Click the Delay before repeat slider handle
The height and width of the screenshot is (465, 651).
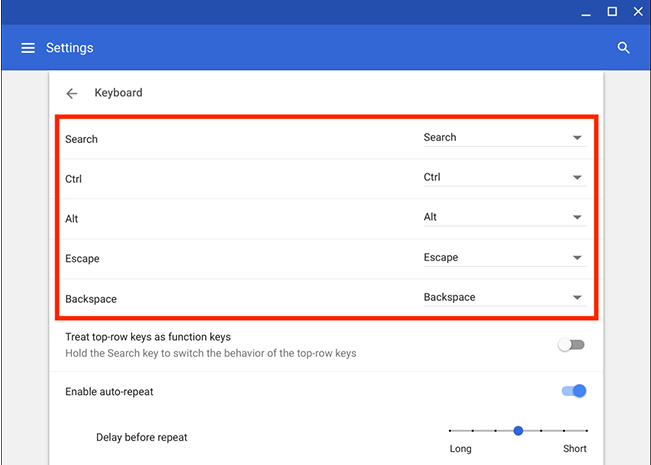click(518, 431)
